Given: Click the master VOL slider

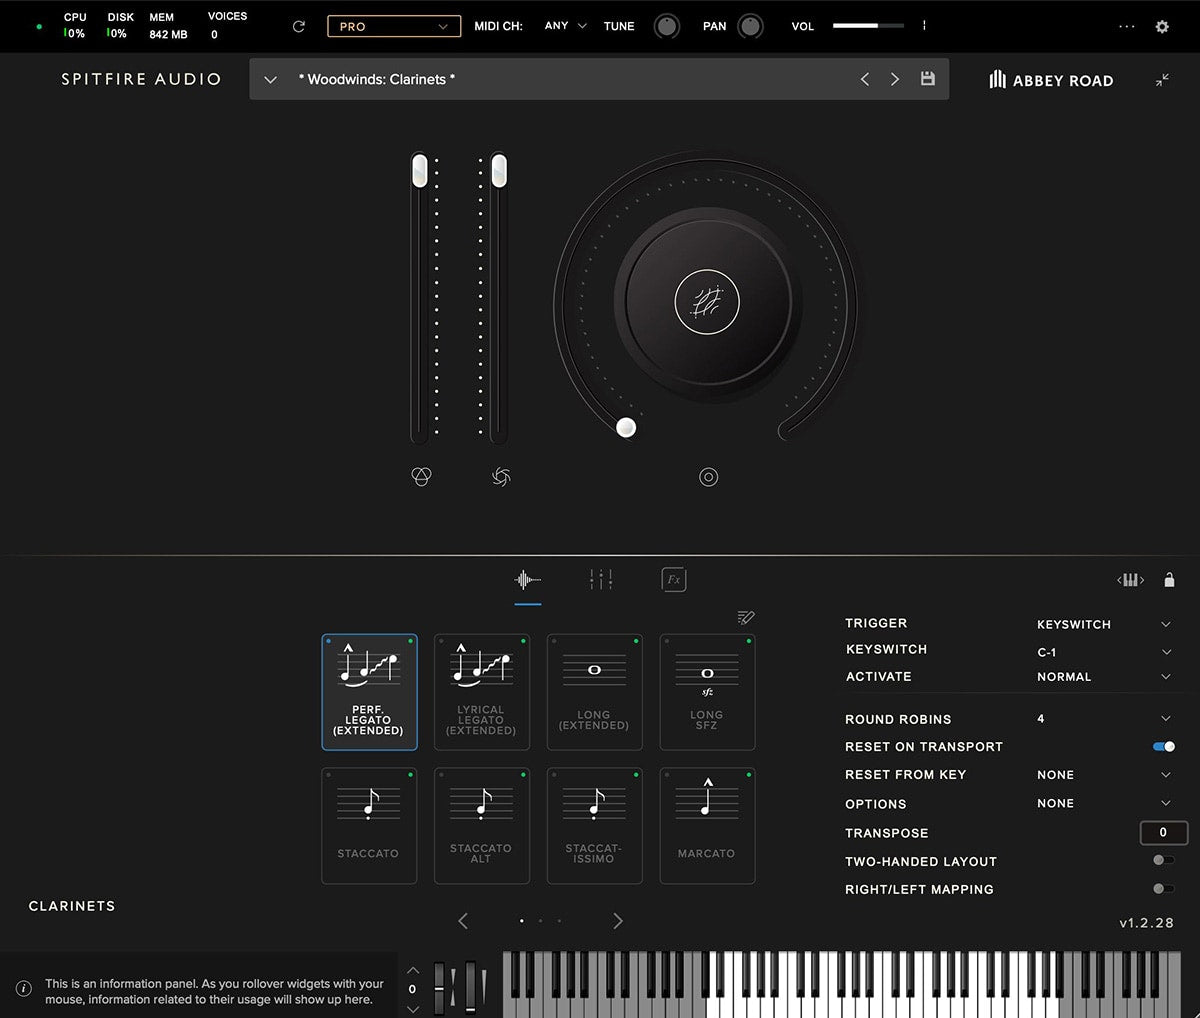Looking at the screenshot, I should tap(867, 26).
